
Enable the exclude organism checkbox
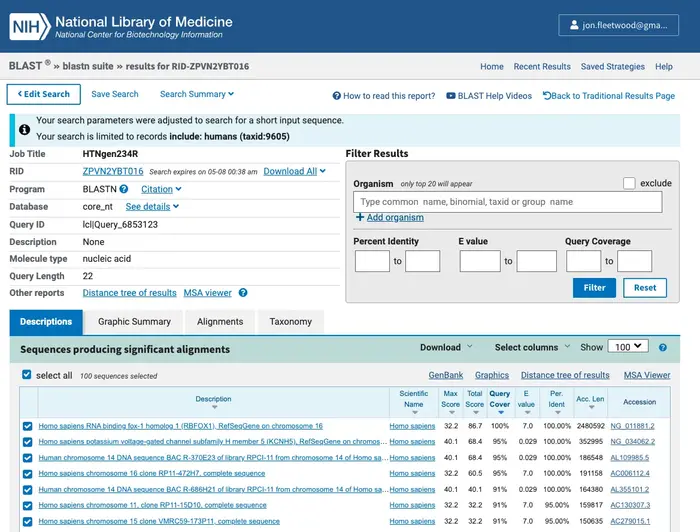coord(629,183)
